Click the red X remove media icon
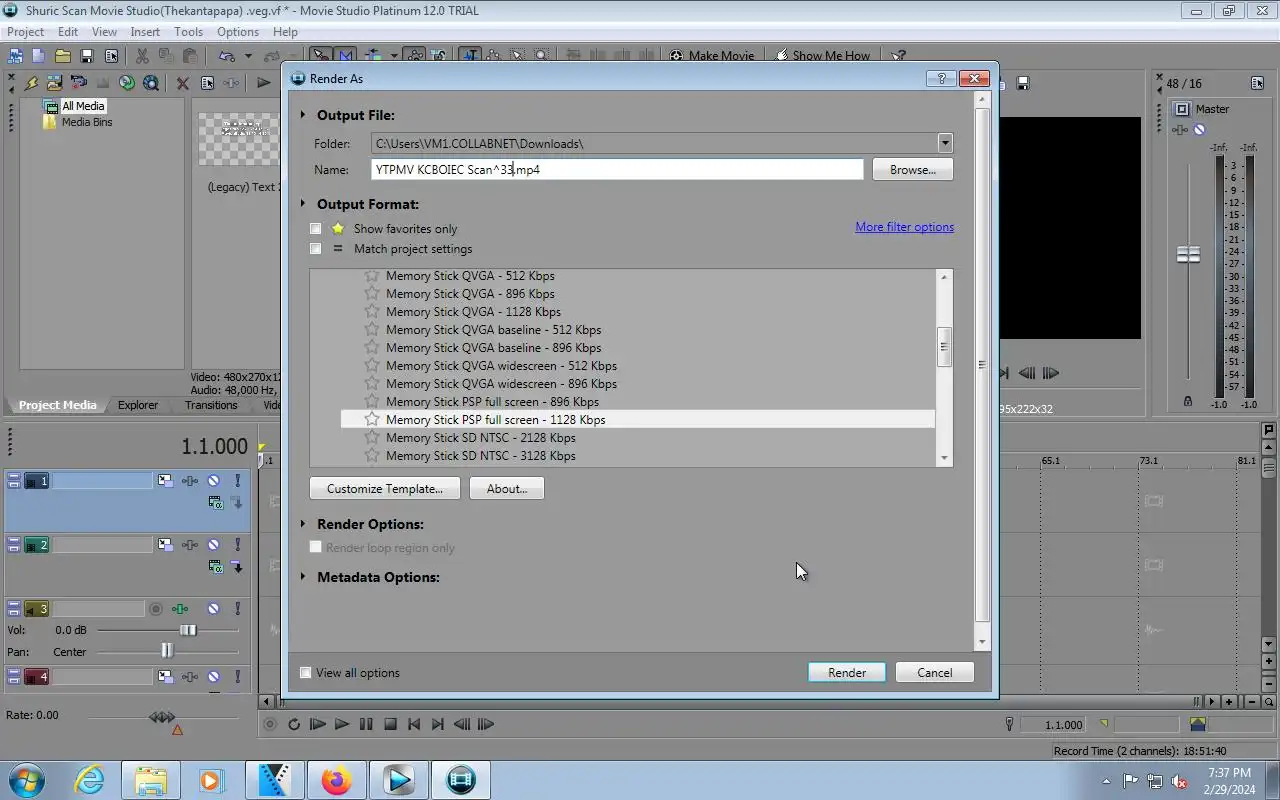 pyautogui.click(x=182, y=83)
